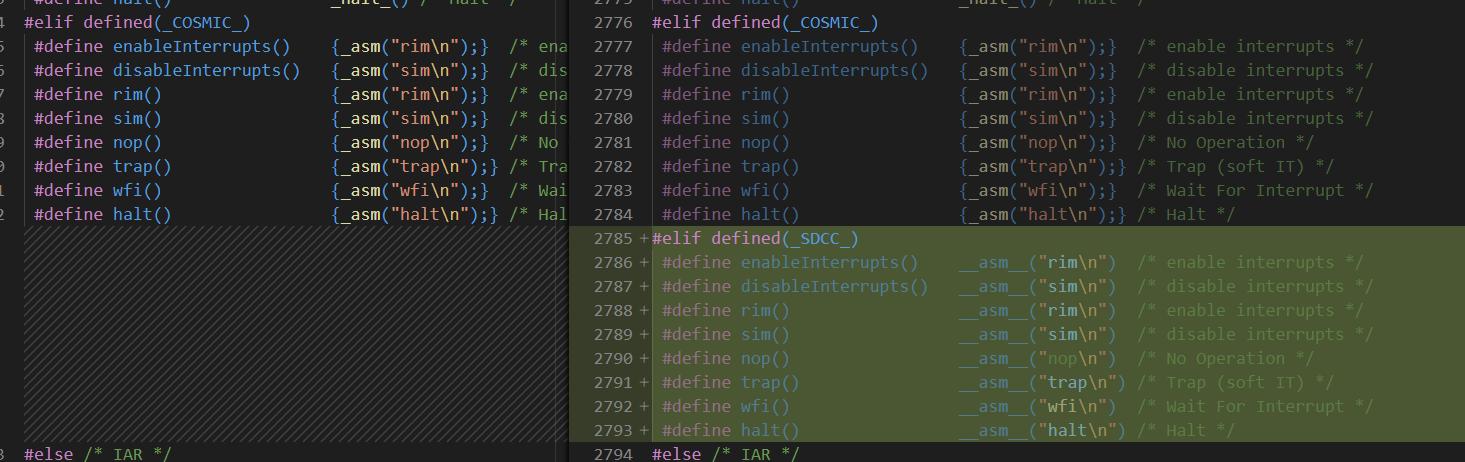This screenshot has width=1465, height=462.
Task: Click the plus marker beside line 2786
Action: coord(644,263)
